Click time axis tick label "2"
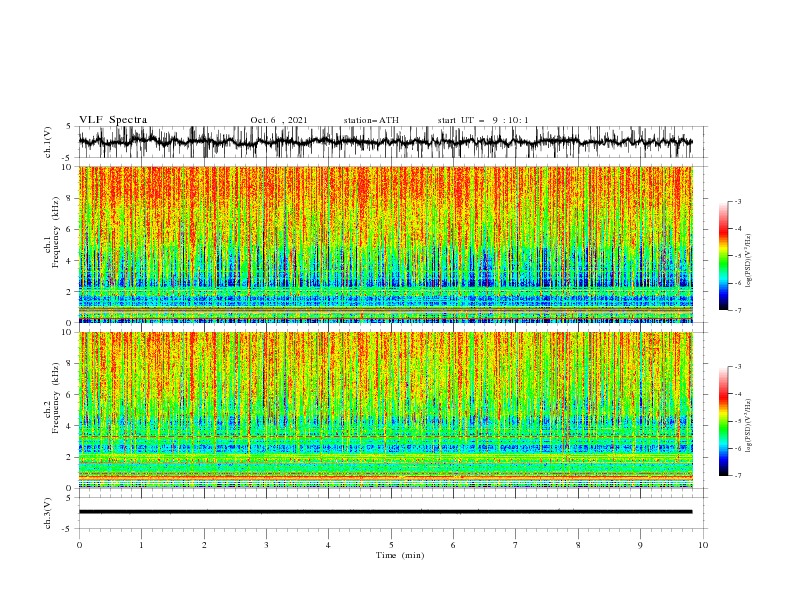The width and height of the screenshot is (792, 612). click(x=204, y=545)
